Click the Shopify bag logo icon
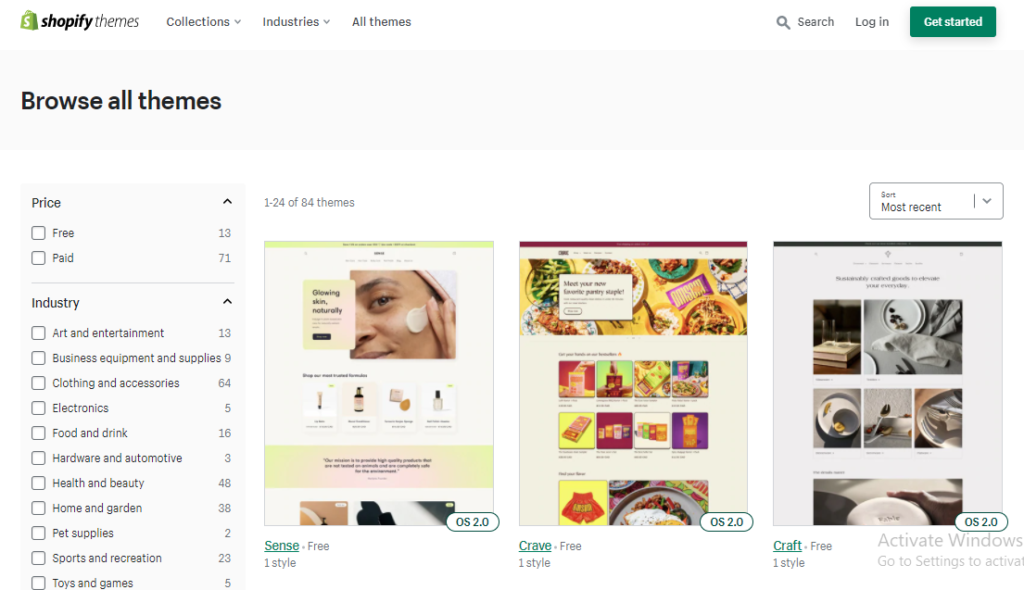 pyautogui.click(x=29, y=20)
